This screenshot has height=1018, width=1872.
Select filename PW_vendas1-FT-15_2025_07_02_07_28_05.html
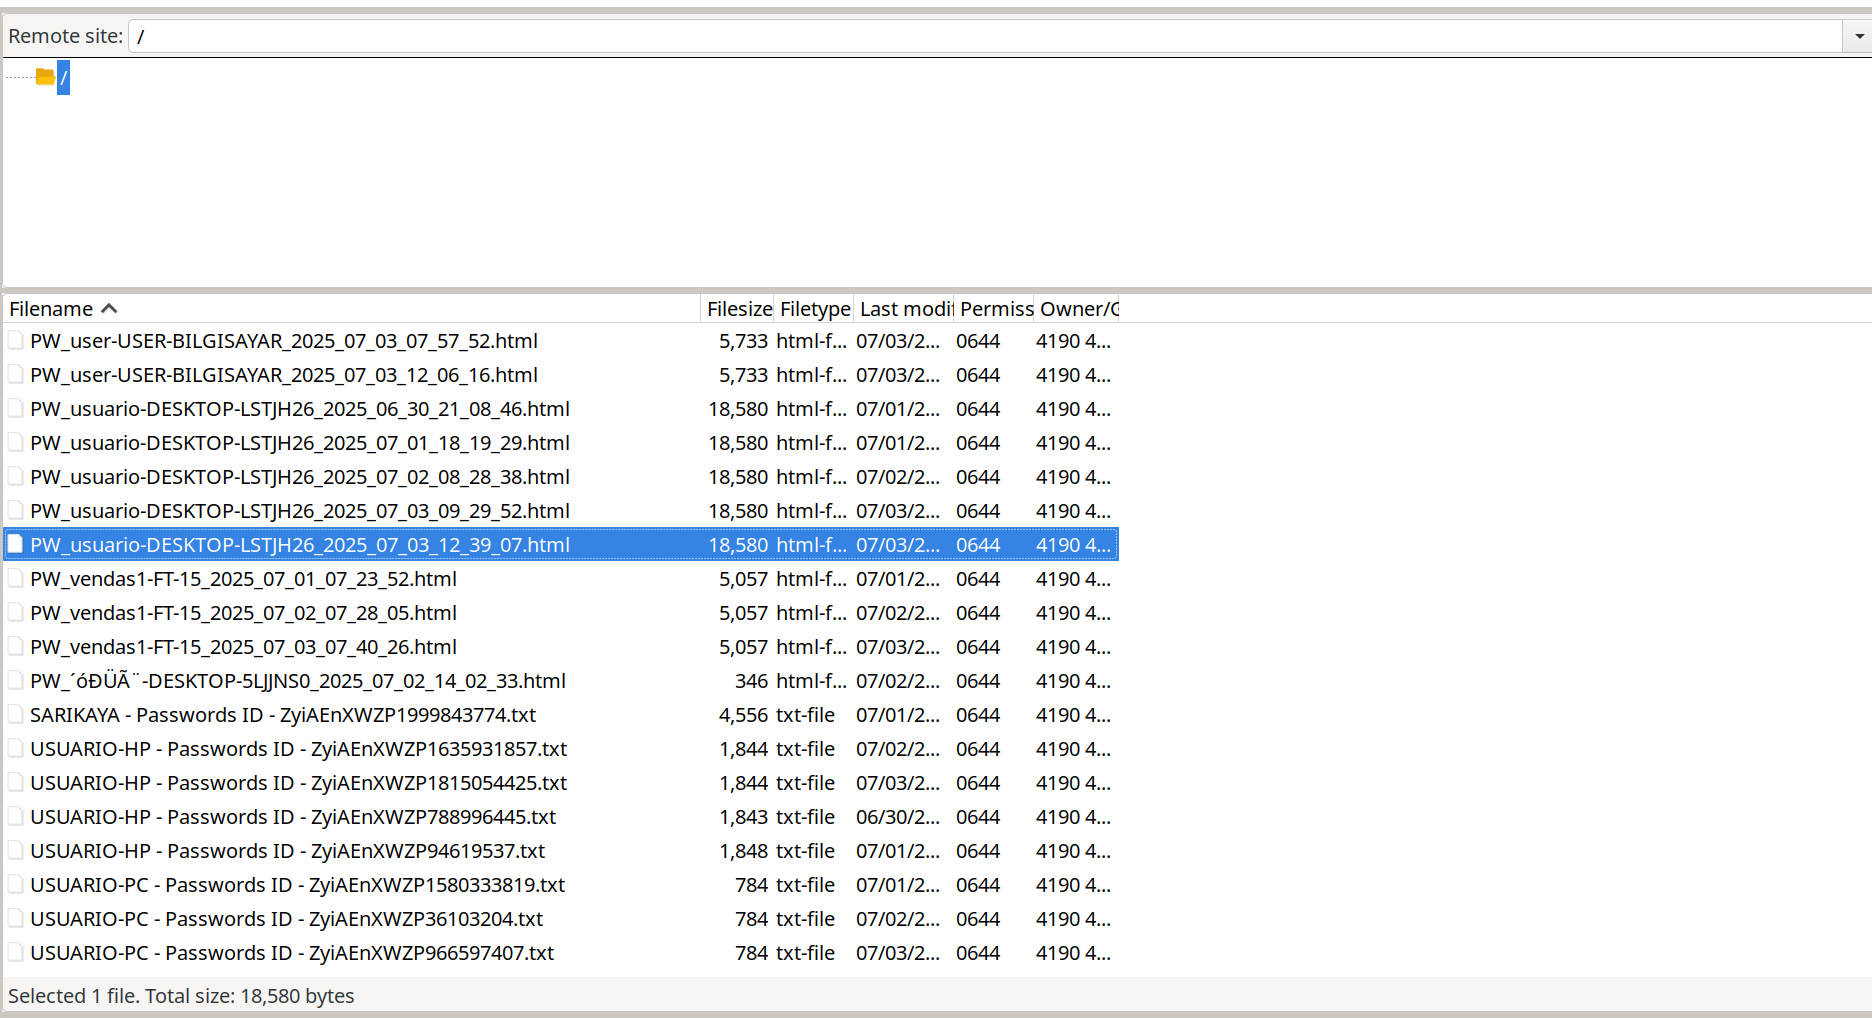[x=244, y=613]
